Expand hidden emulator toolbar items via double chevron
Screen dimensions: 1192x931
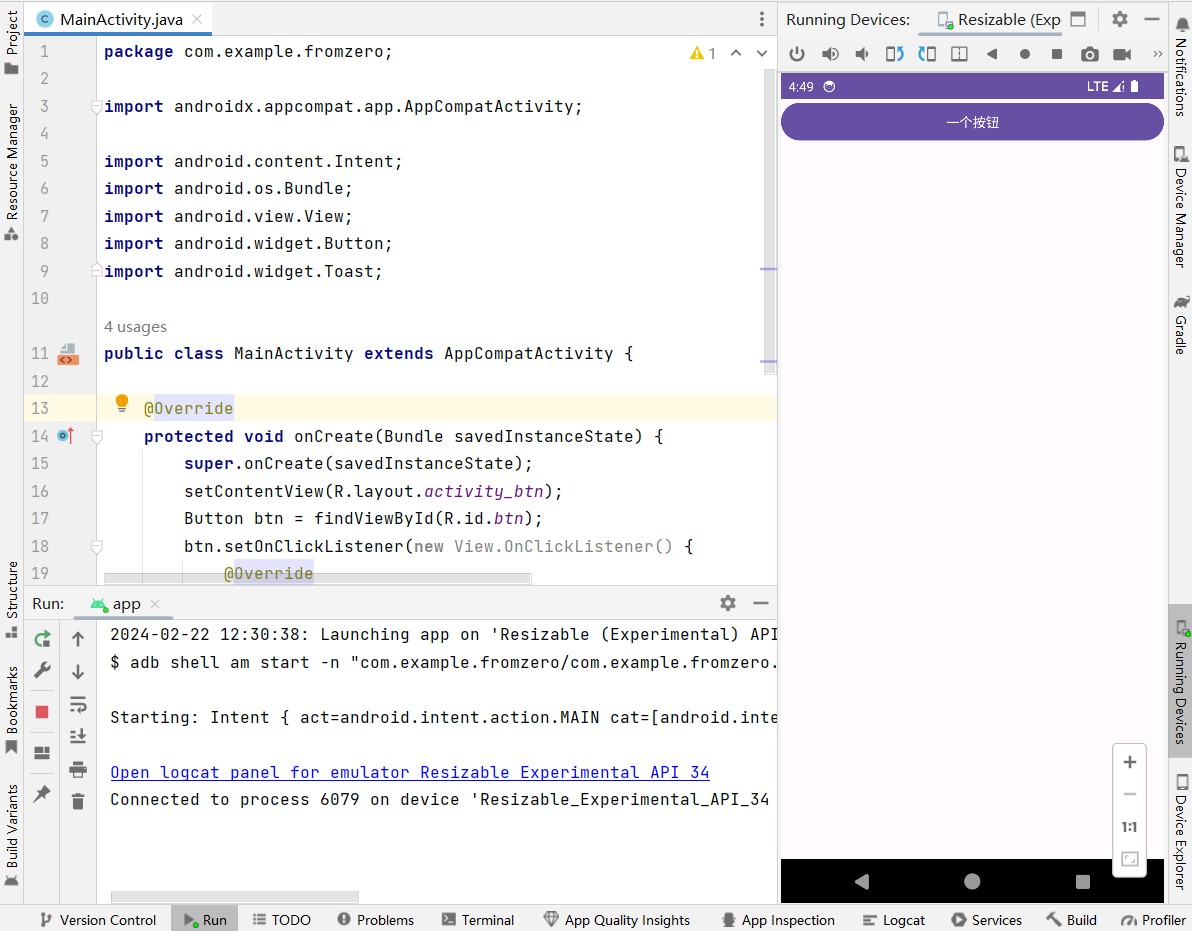tap(1157, 54)
